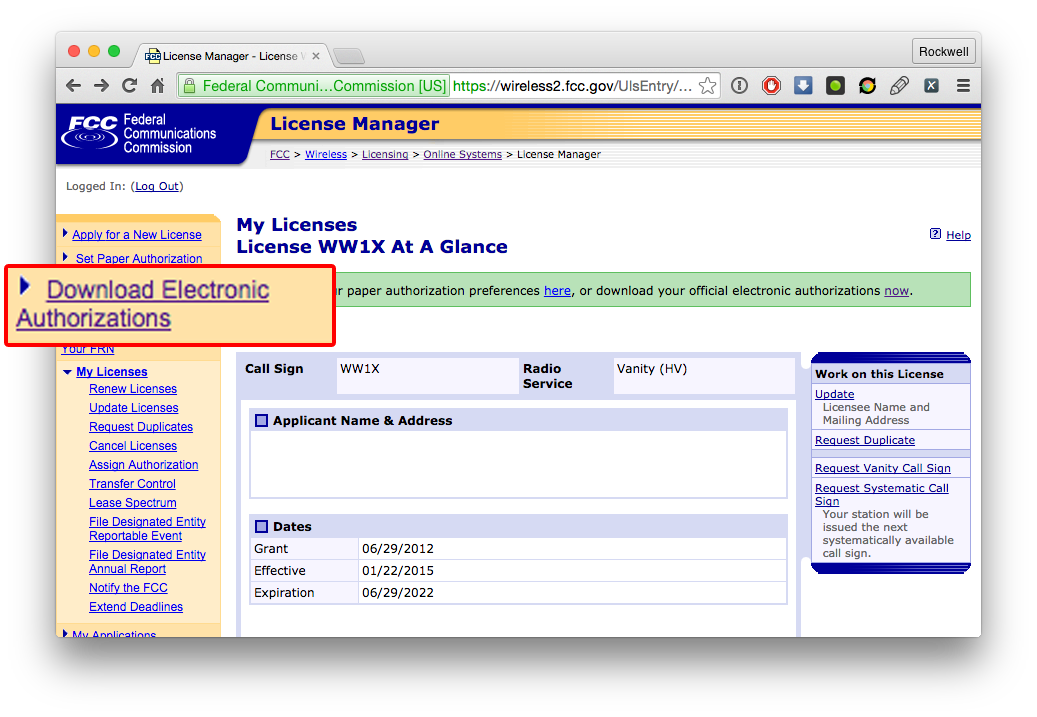This screenshot has width=1037, height=717.
Task: Open the Chrome hamburger menu
Action: point(963,86)
